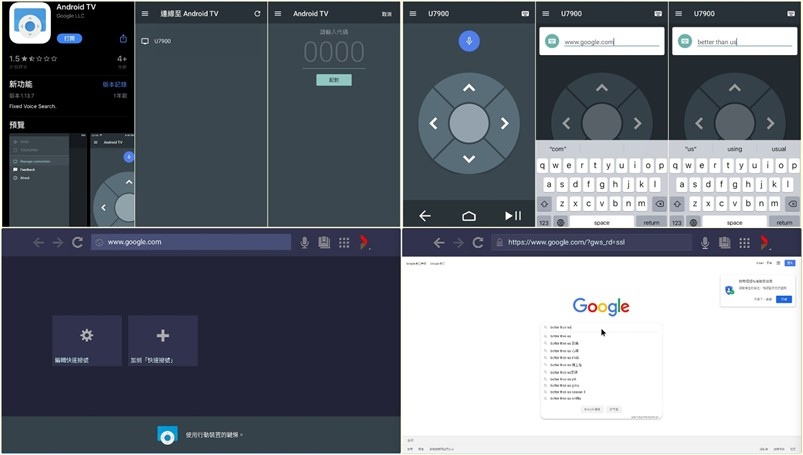Click microphone in Google page browser toolbar
The width and height of the screenshot is (803, 455).
click(705, 243)
